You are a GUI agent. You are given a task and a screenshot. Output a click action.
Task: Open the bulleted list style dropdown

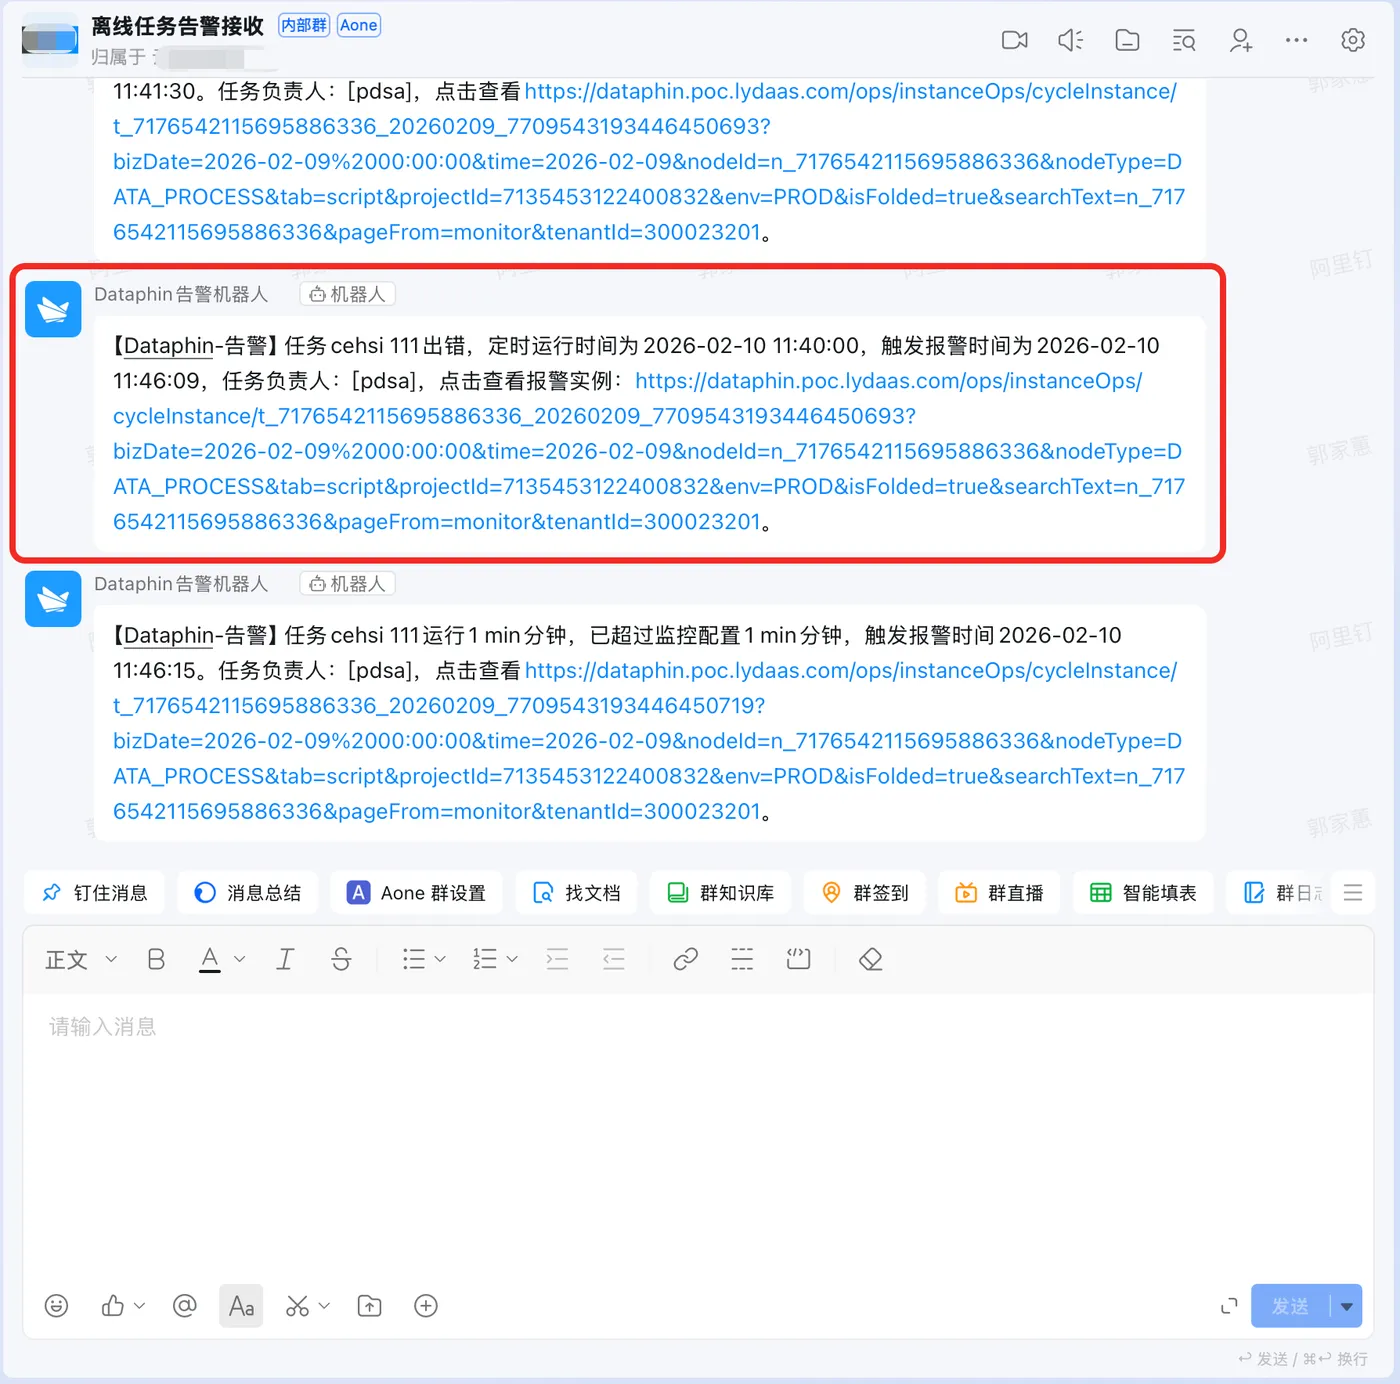click(x=440, y=960)
